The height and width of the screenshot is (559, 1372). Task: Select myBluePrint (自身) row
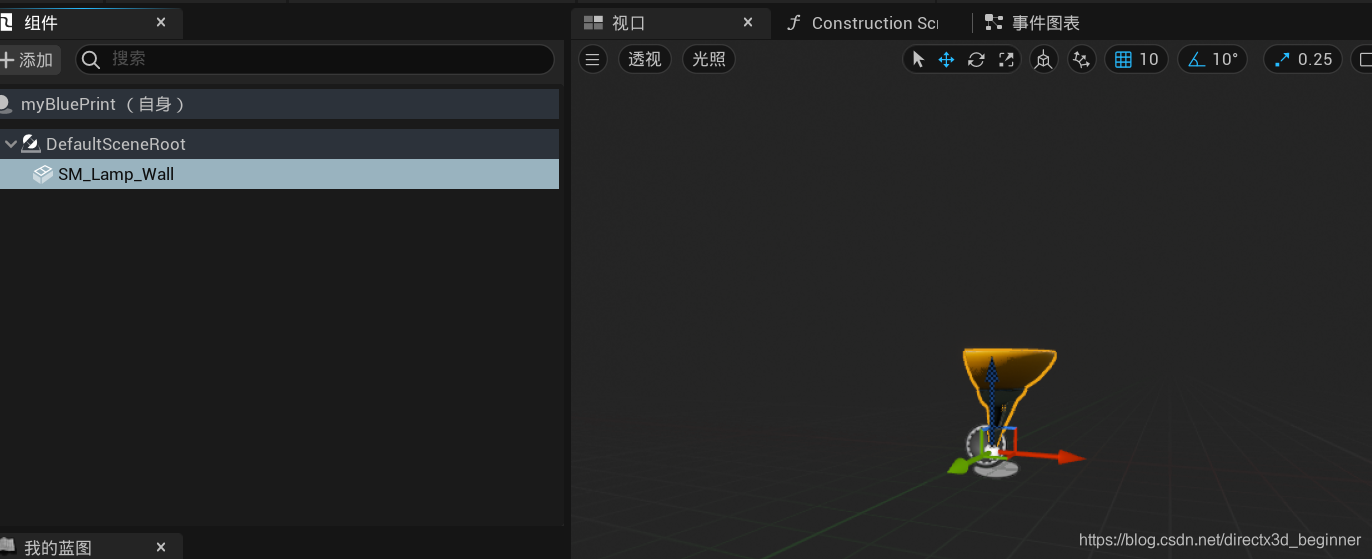pos(279,104)
